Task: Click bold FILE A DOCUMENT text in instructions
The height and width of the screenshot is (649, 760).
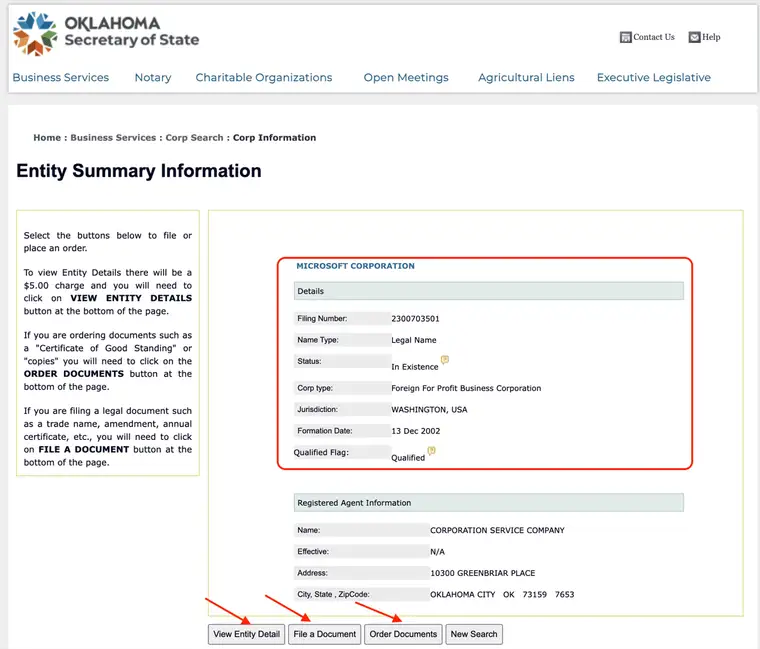Action: pyautogui.click(x=83, y=449)
